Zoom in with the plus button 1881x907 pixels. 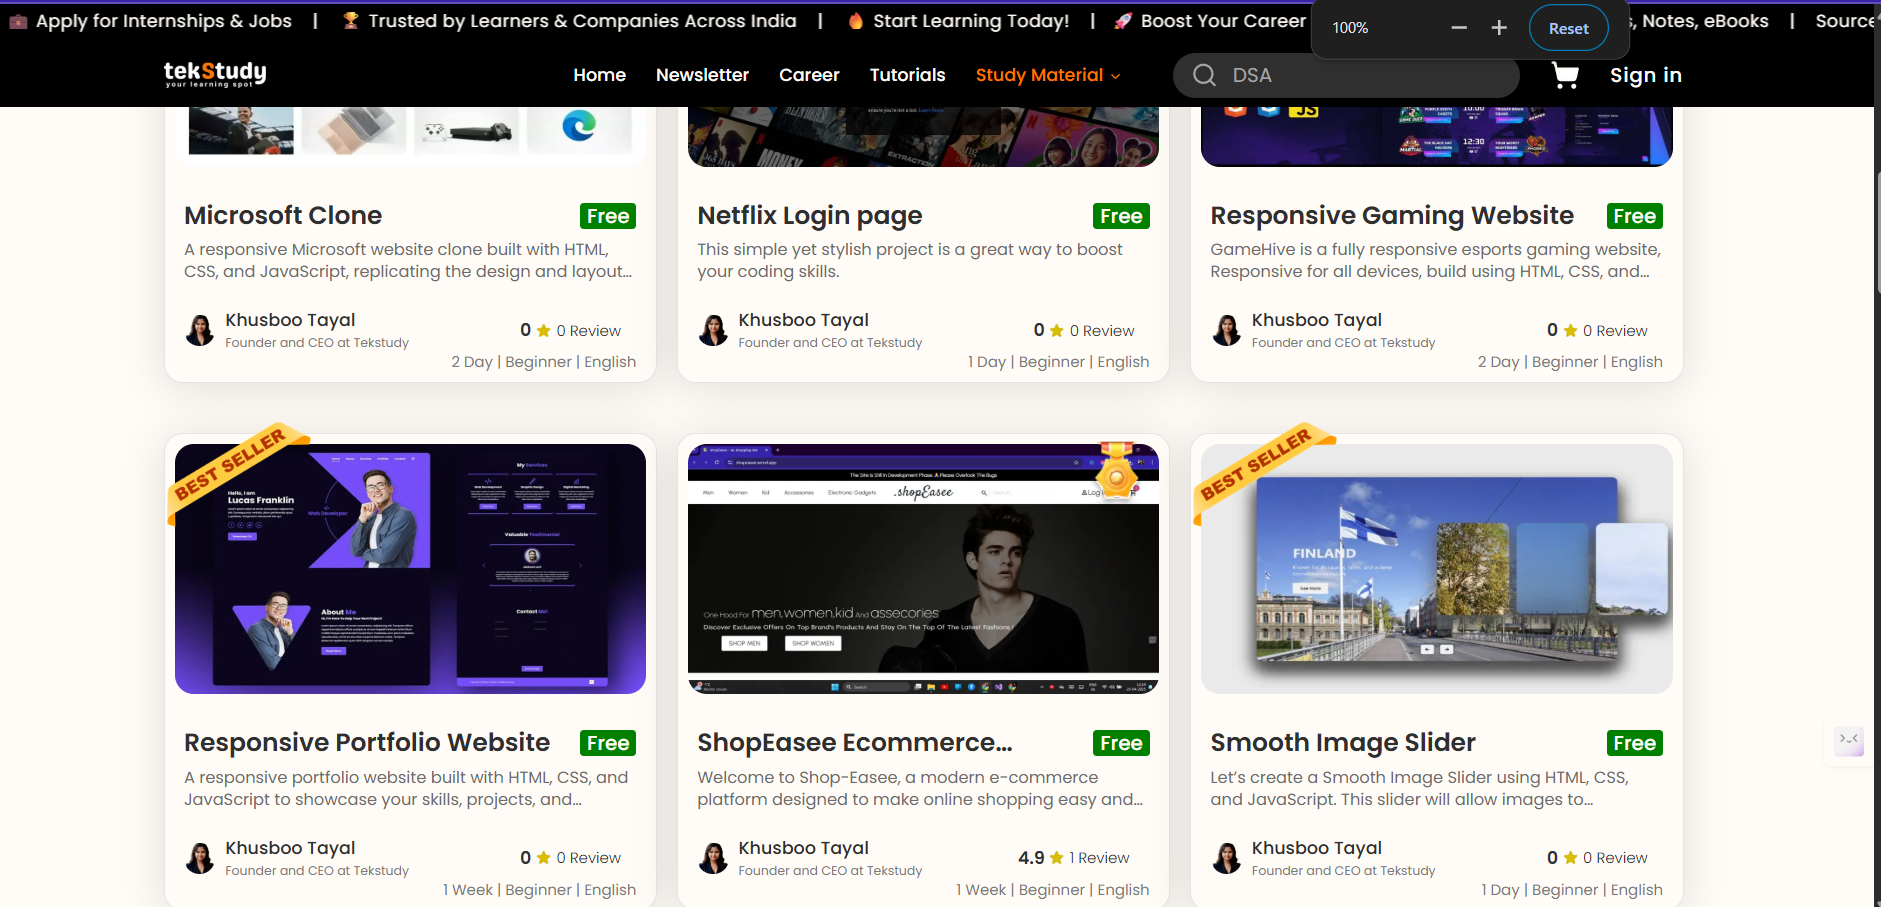[x=1499, y=28]
